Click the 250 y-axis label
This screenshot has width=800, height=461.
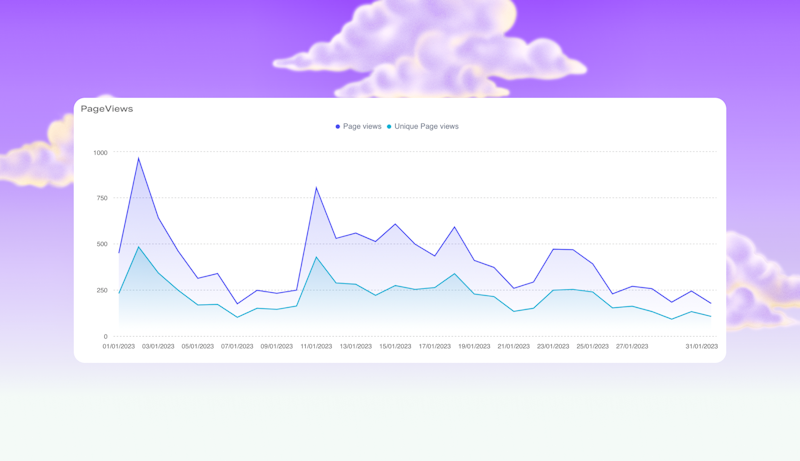tap(102, 291)
